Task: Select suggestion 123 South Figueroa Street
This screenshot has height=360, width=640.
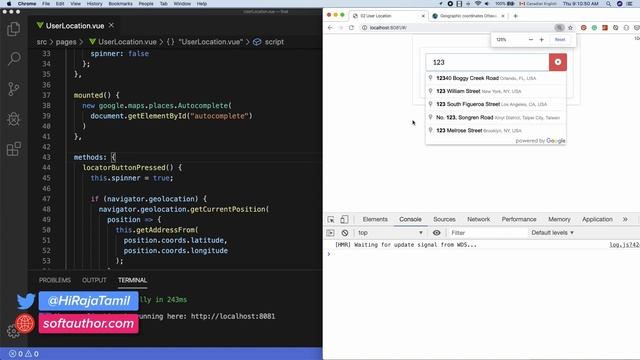Action: pos(496,104)
